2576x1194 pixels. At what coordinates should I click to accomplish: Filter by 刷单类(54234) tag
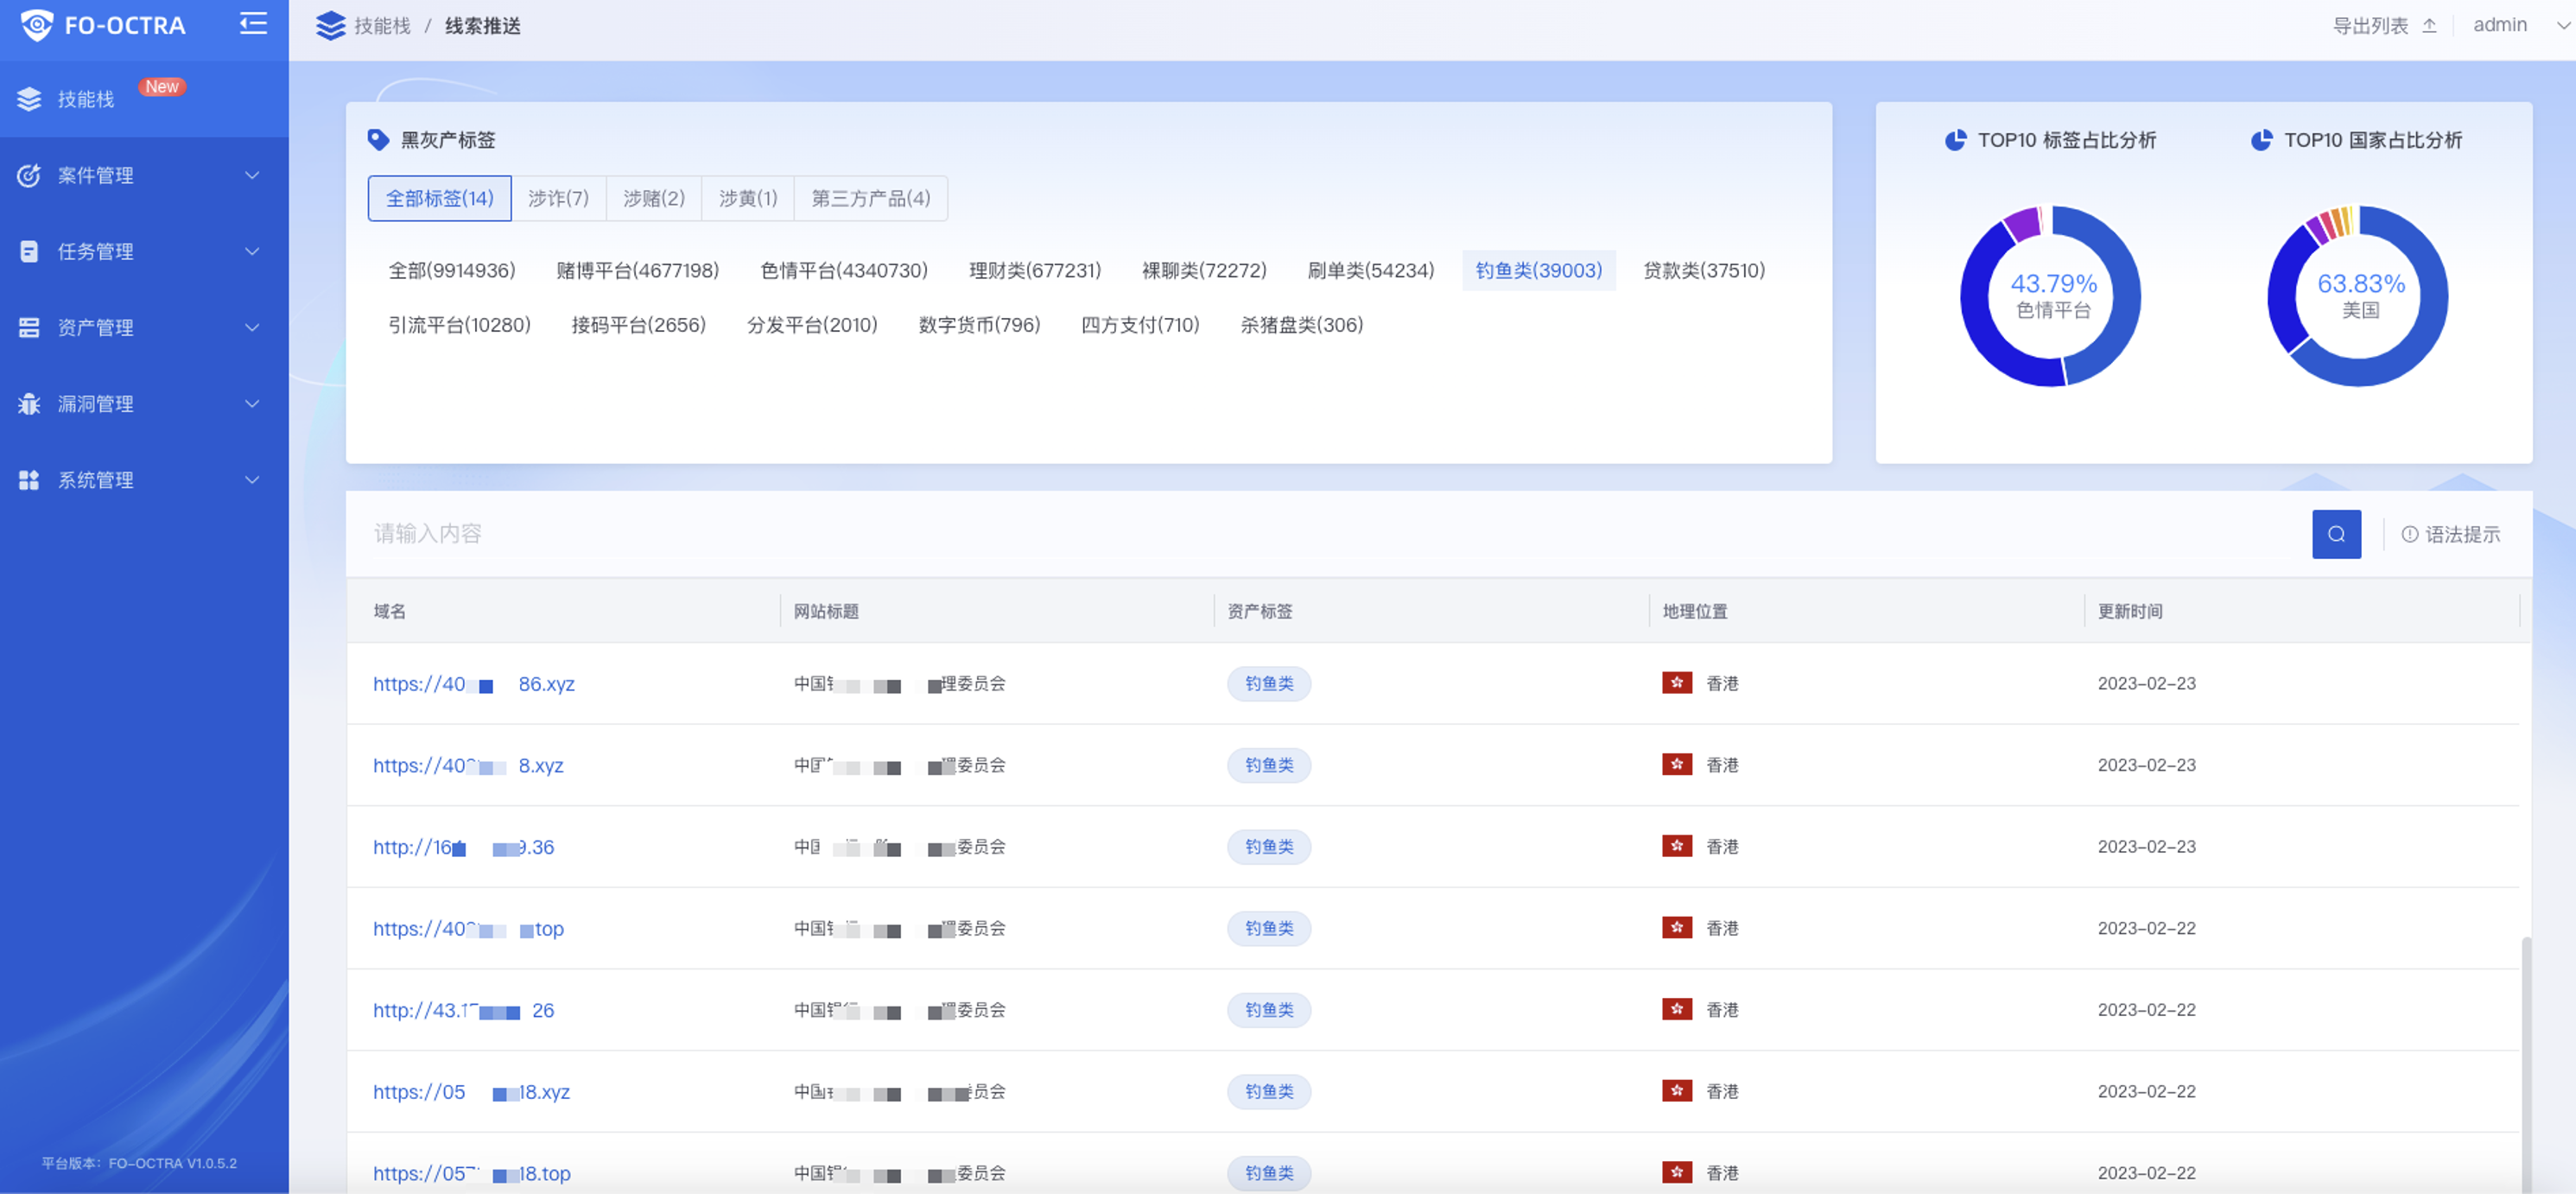pyautogui.click(x=1371, y=270)
